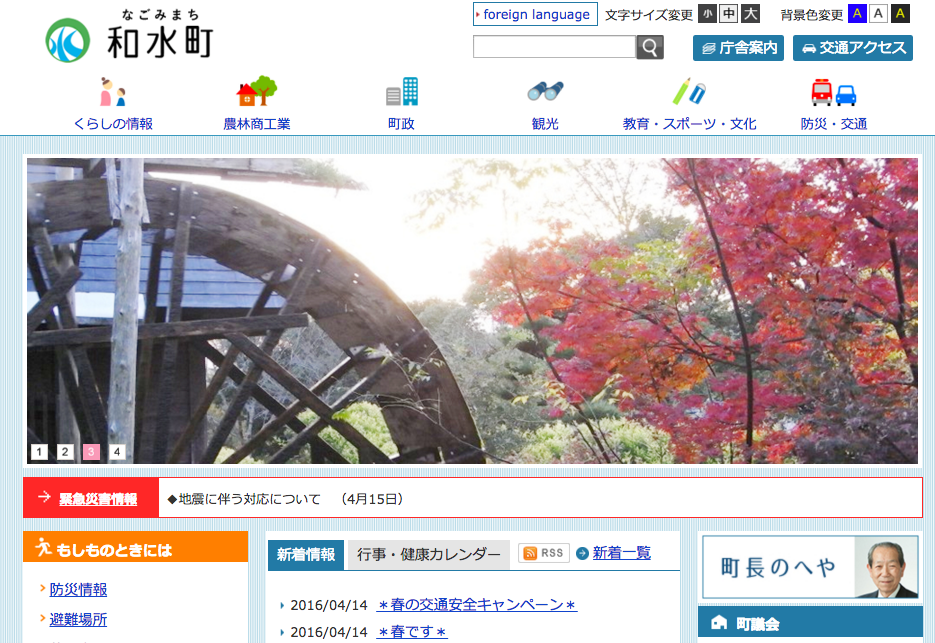Open 交通アクセス access button
The image size is (935, 643).
point(853,48)
